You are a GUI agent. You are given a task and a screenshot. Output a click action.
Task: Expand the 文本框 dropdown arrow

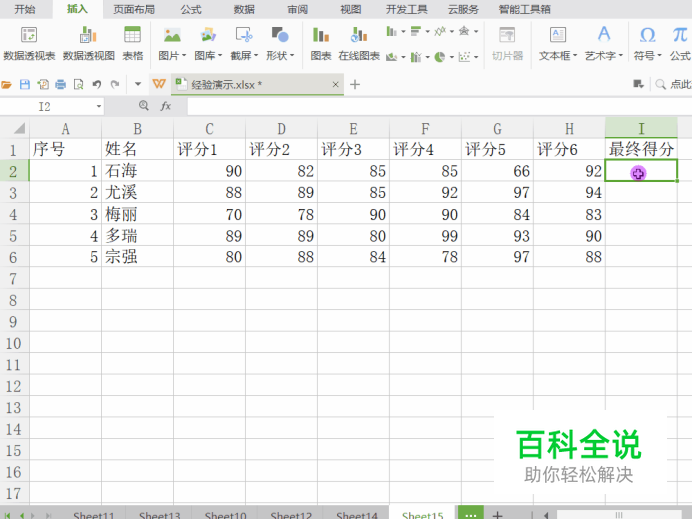575,56
